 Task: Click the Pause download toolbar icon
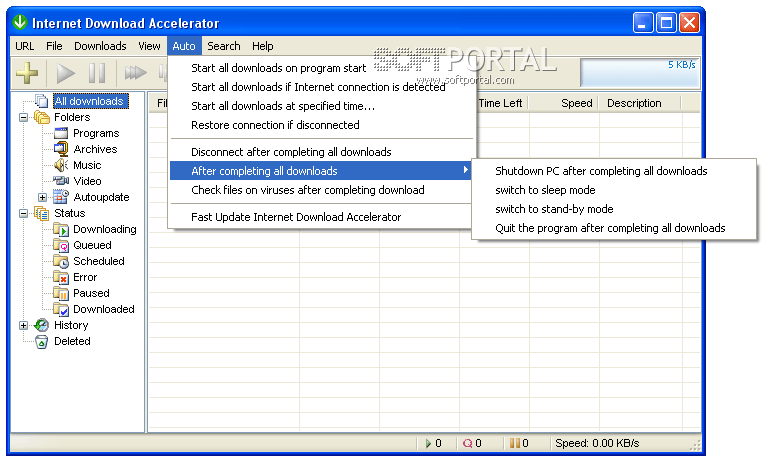[x=97, y=73]
